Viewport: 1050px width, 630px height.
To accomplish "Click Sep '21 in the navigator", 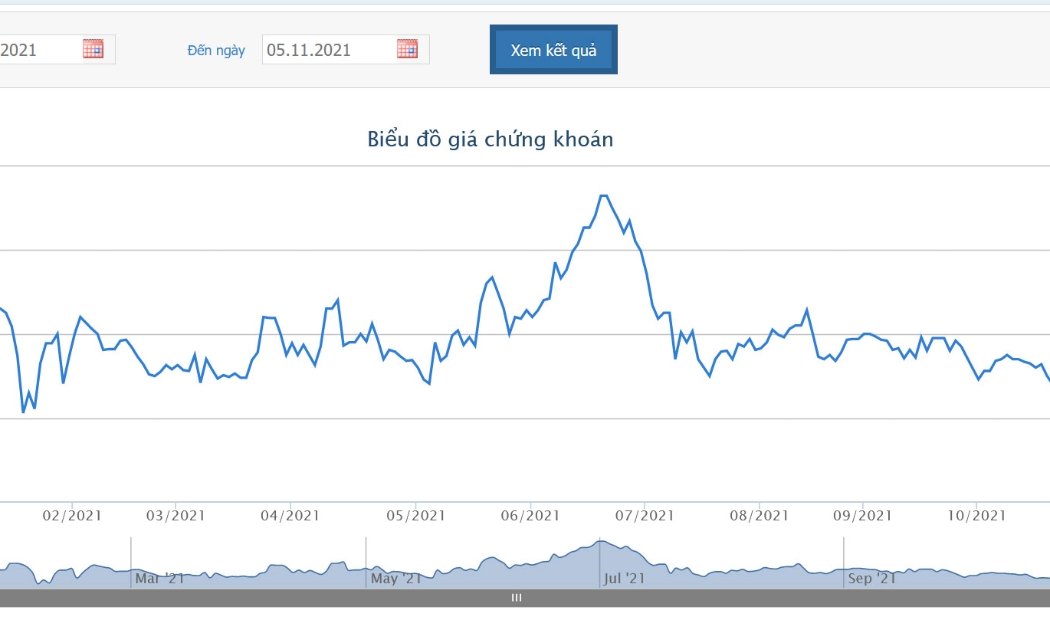I will pyautogui.click(x=871, y=578).
